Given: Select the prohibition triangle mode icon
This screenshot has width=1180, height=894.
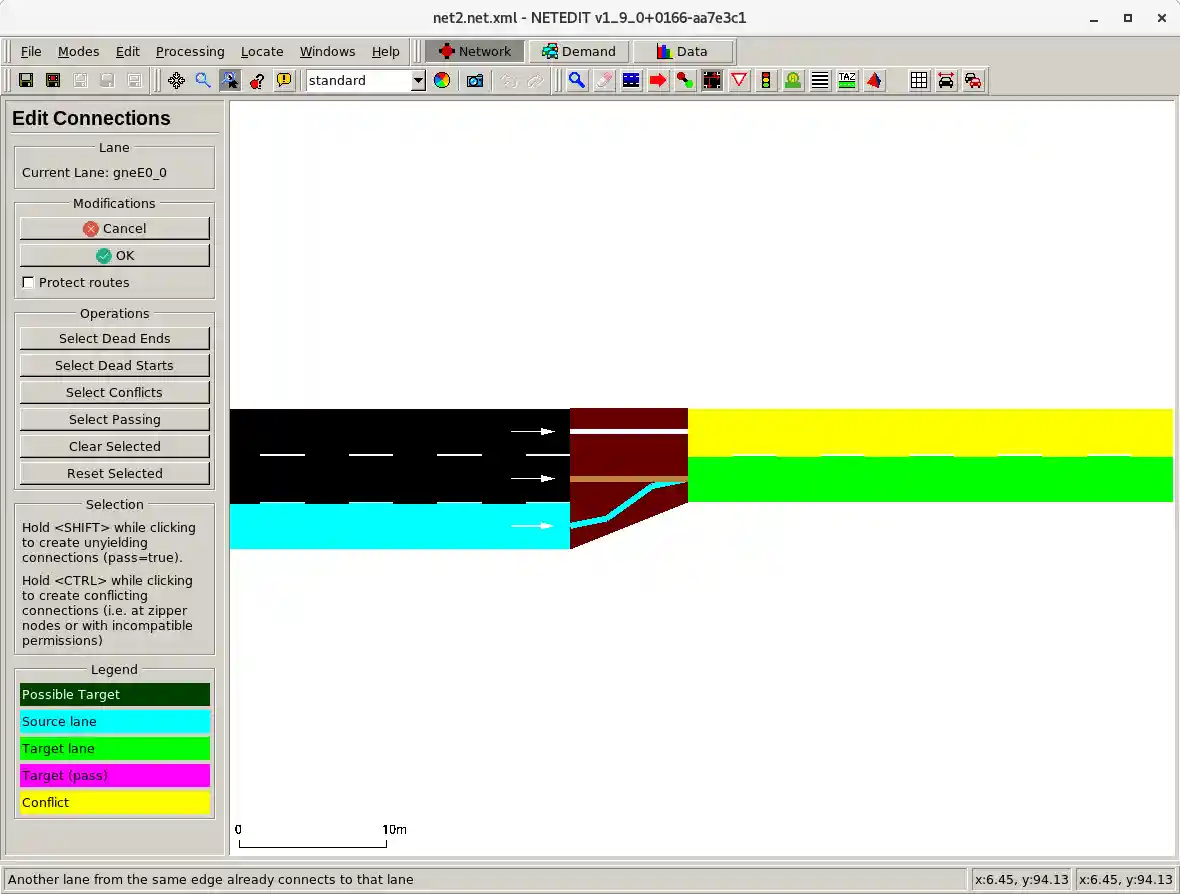Looking at the screenshot, I should (x=739, y=81).
